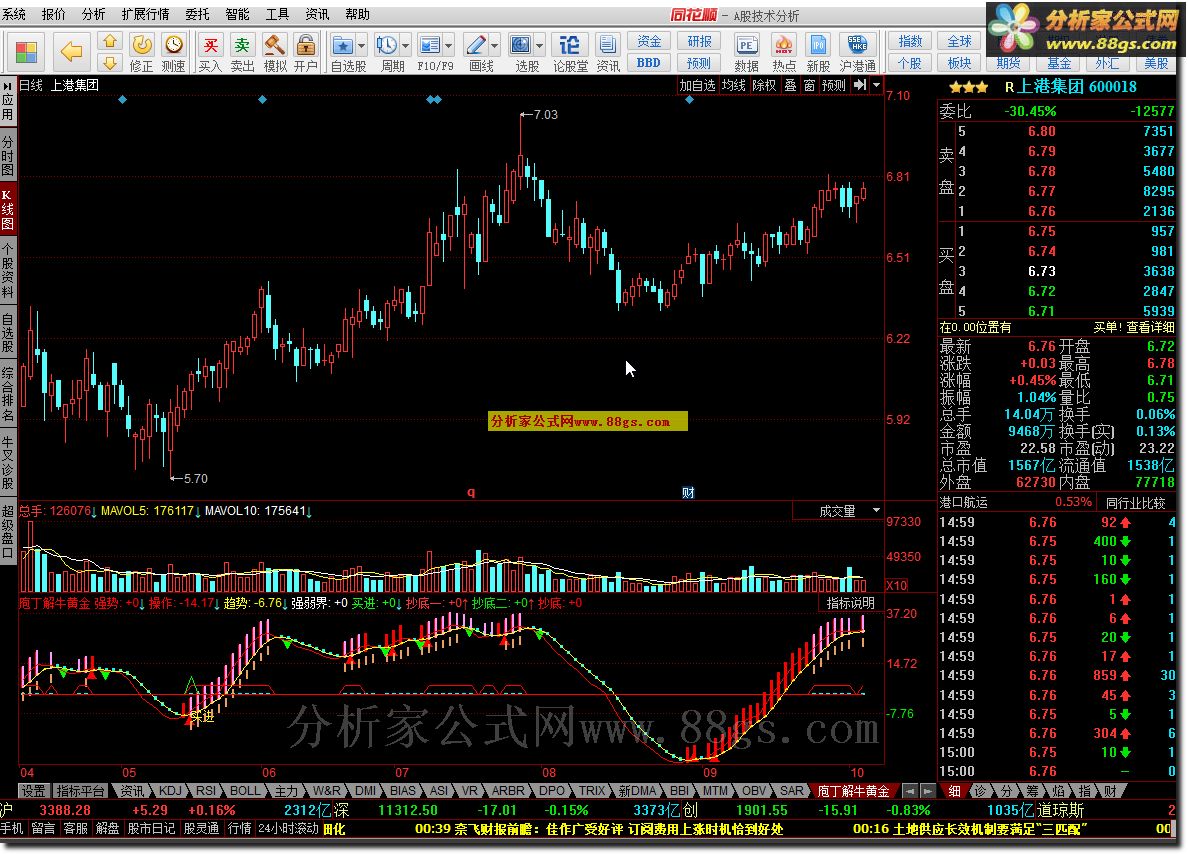The height and width of the screenshot is (854, 1188).
Task: Toggle the 叠 overlay option
Action: [x=790, y=85]
